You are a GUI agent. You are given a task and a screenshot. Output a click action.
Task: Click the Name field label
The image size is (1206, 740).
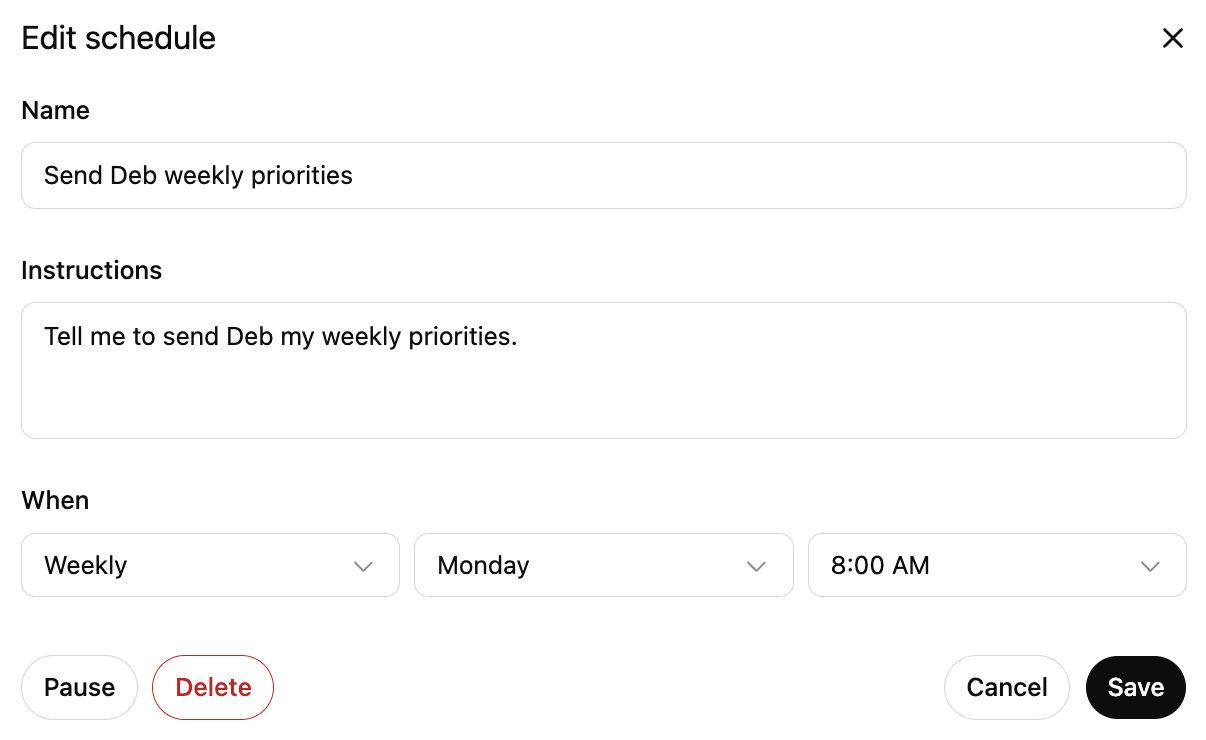pos(55,110)
